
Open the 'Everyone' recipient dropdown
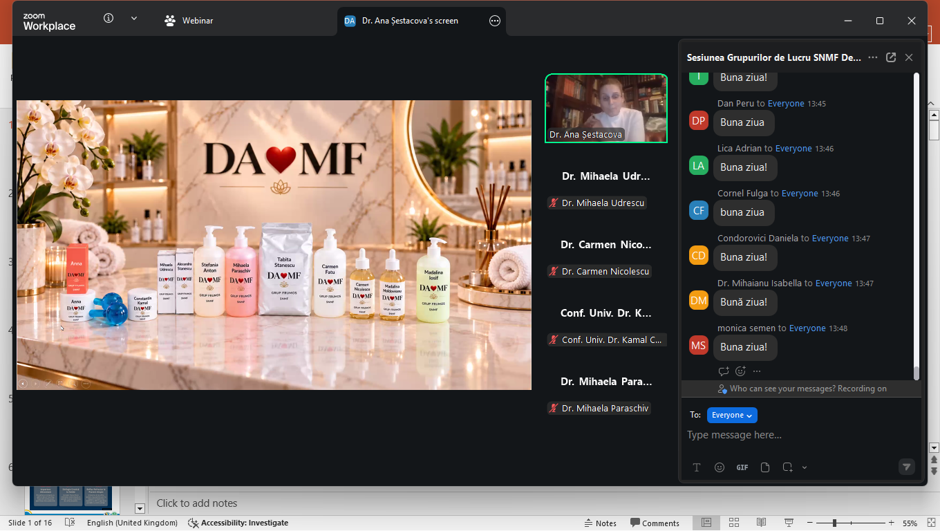click(732, 415)
